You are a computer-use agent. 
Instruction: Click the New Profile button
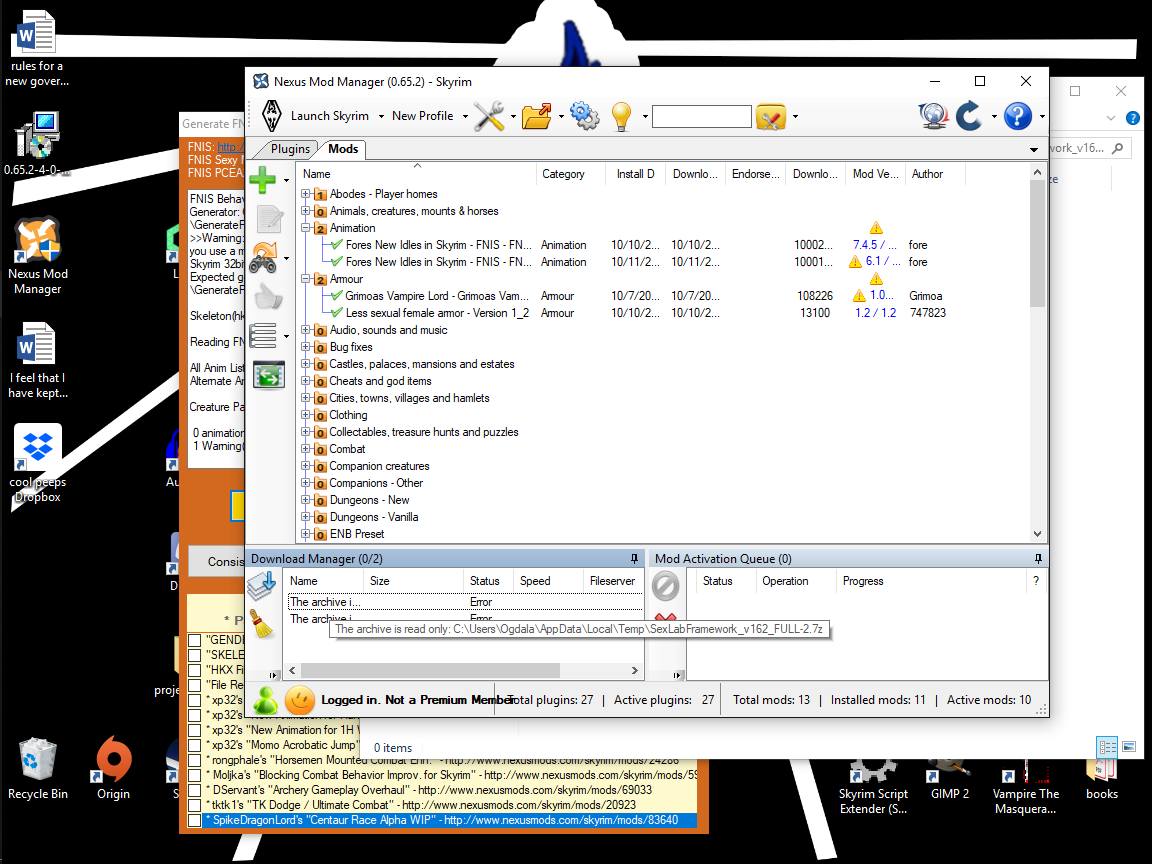point(422,116)
